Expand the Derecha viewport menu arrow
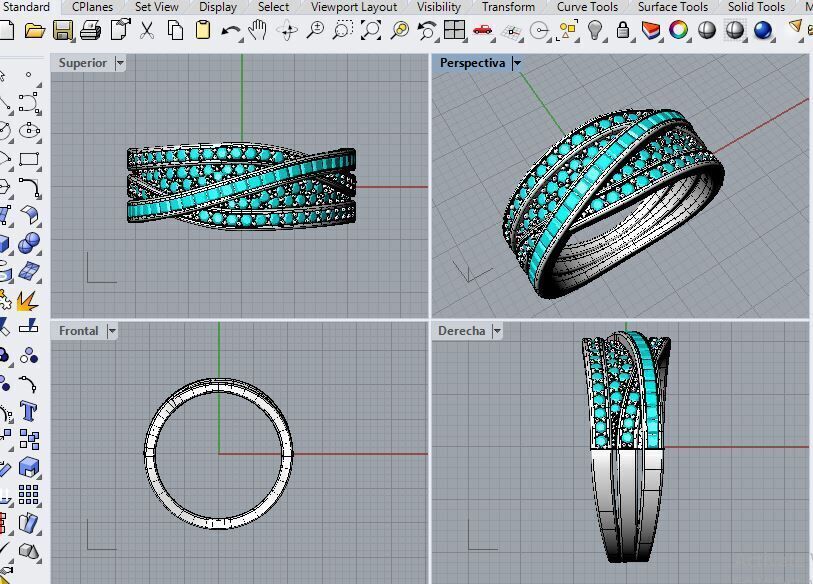This screenshot has height=584, width=813. pos(497,331)
